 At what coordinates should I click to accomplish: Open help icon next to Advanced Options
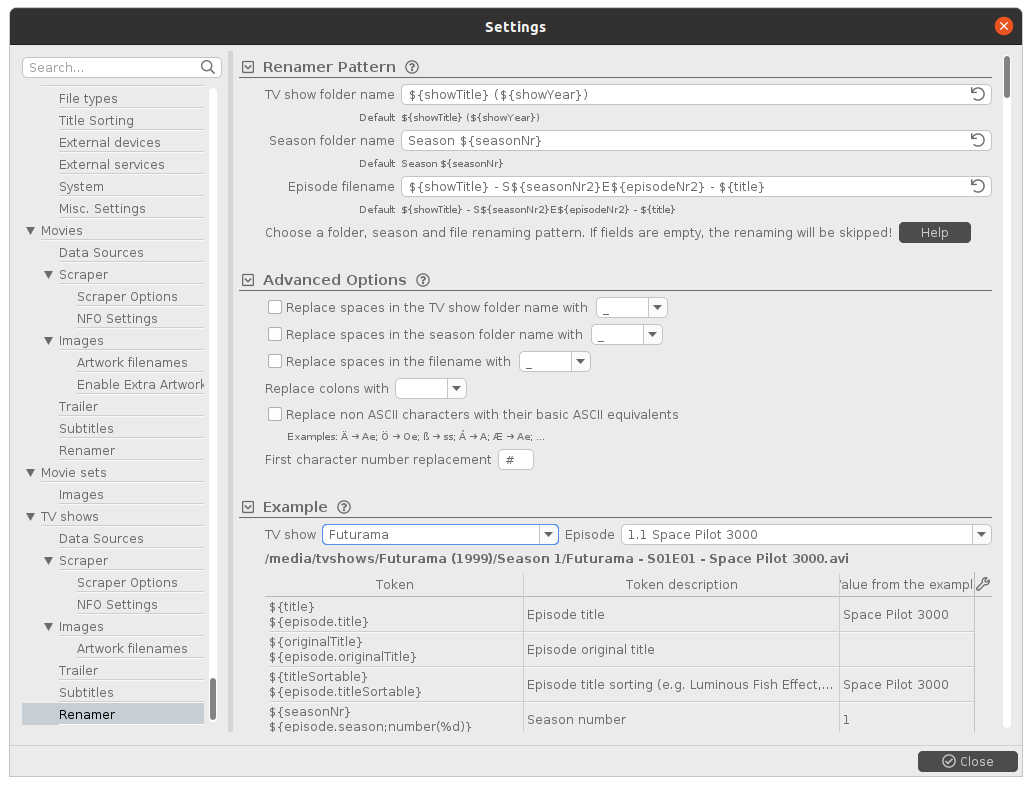pyautogui.click(x=423, y=280)
